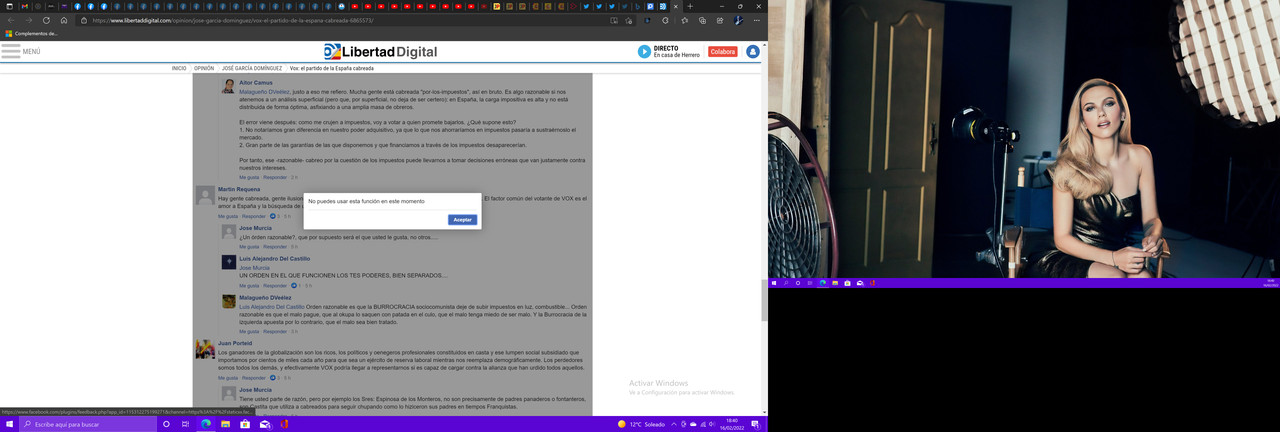Image resolution: width=1280 pixels, height=432 pixels.
Task: Open Office icon in the taskbar
Action: (285, 424)
